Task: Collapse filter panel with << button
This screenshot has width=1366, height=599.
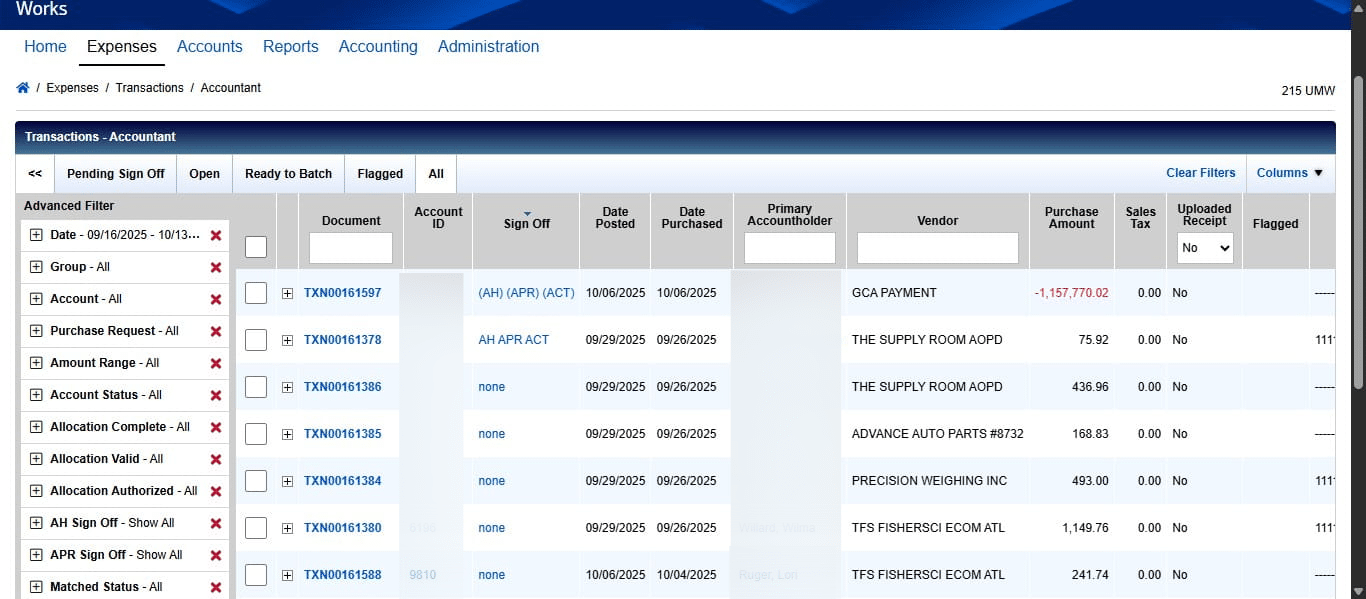Action: tap(35, 174)
